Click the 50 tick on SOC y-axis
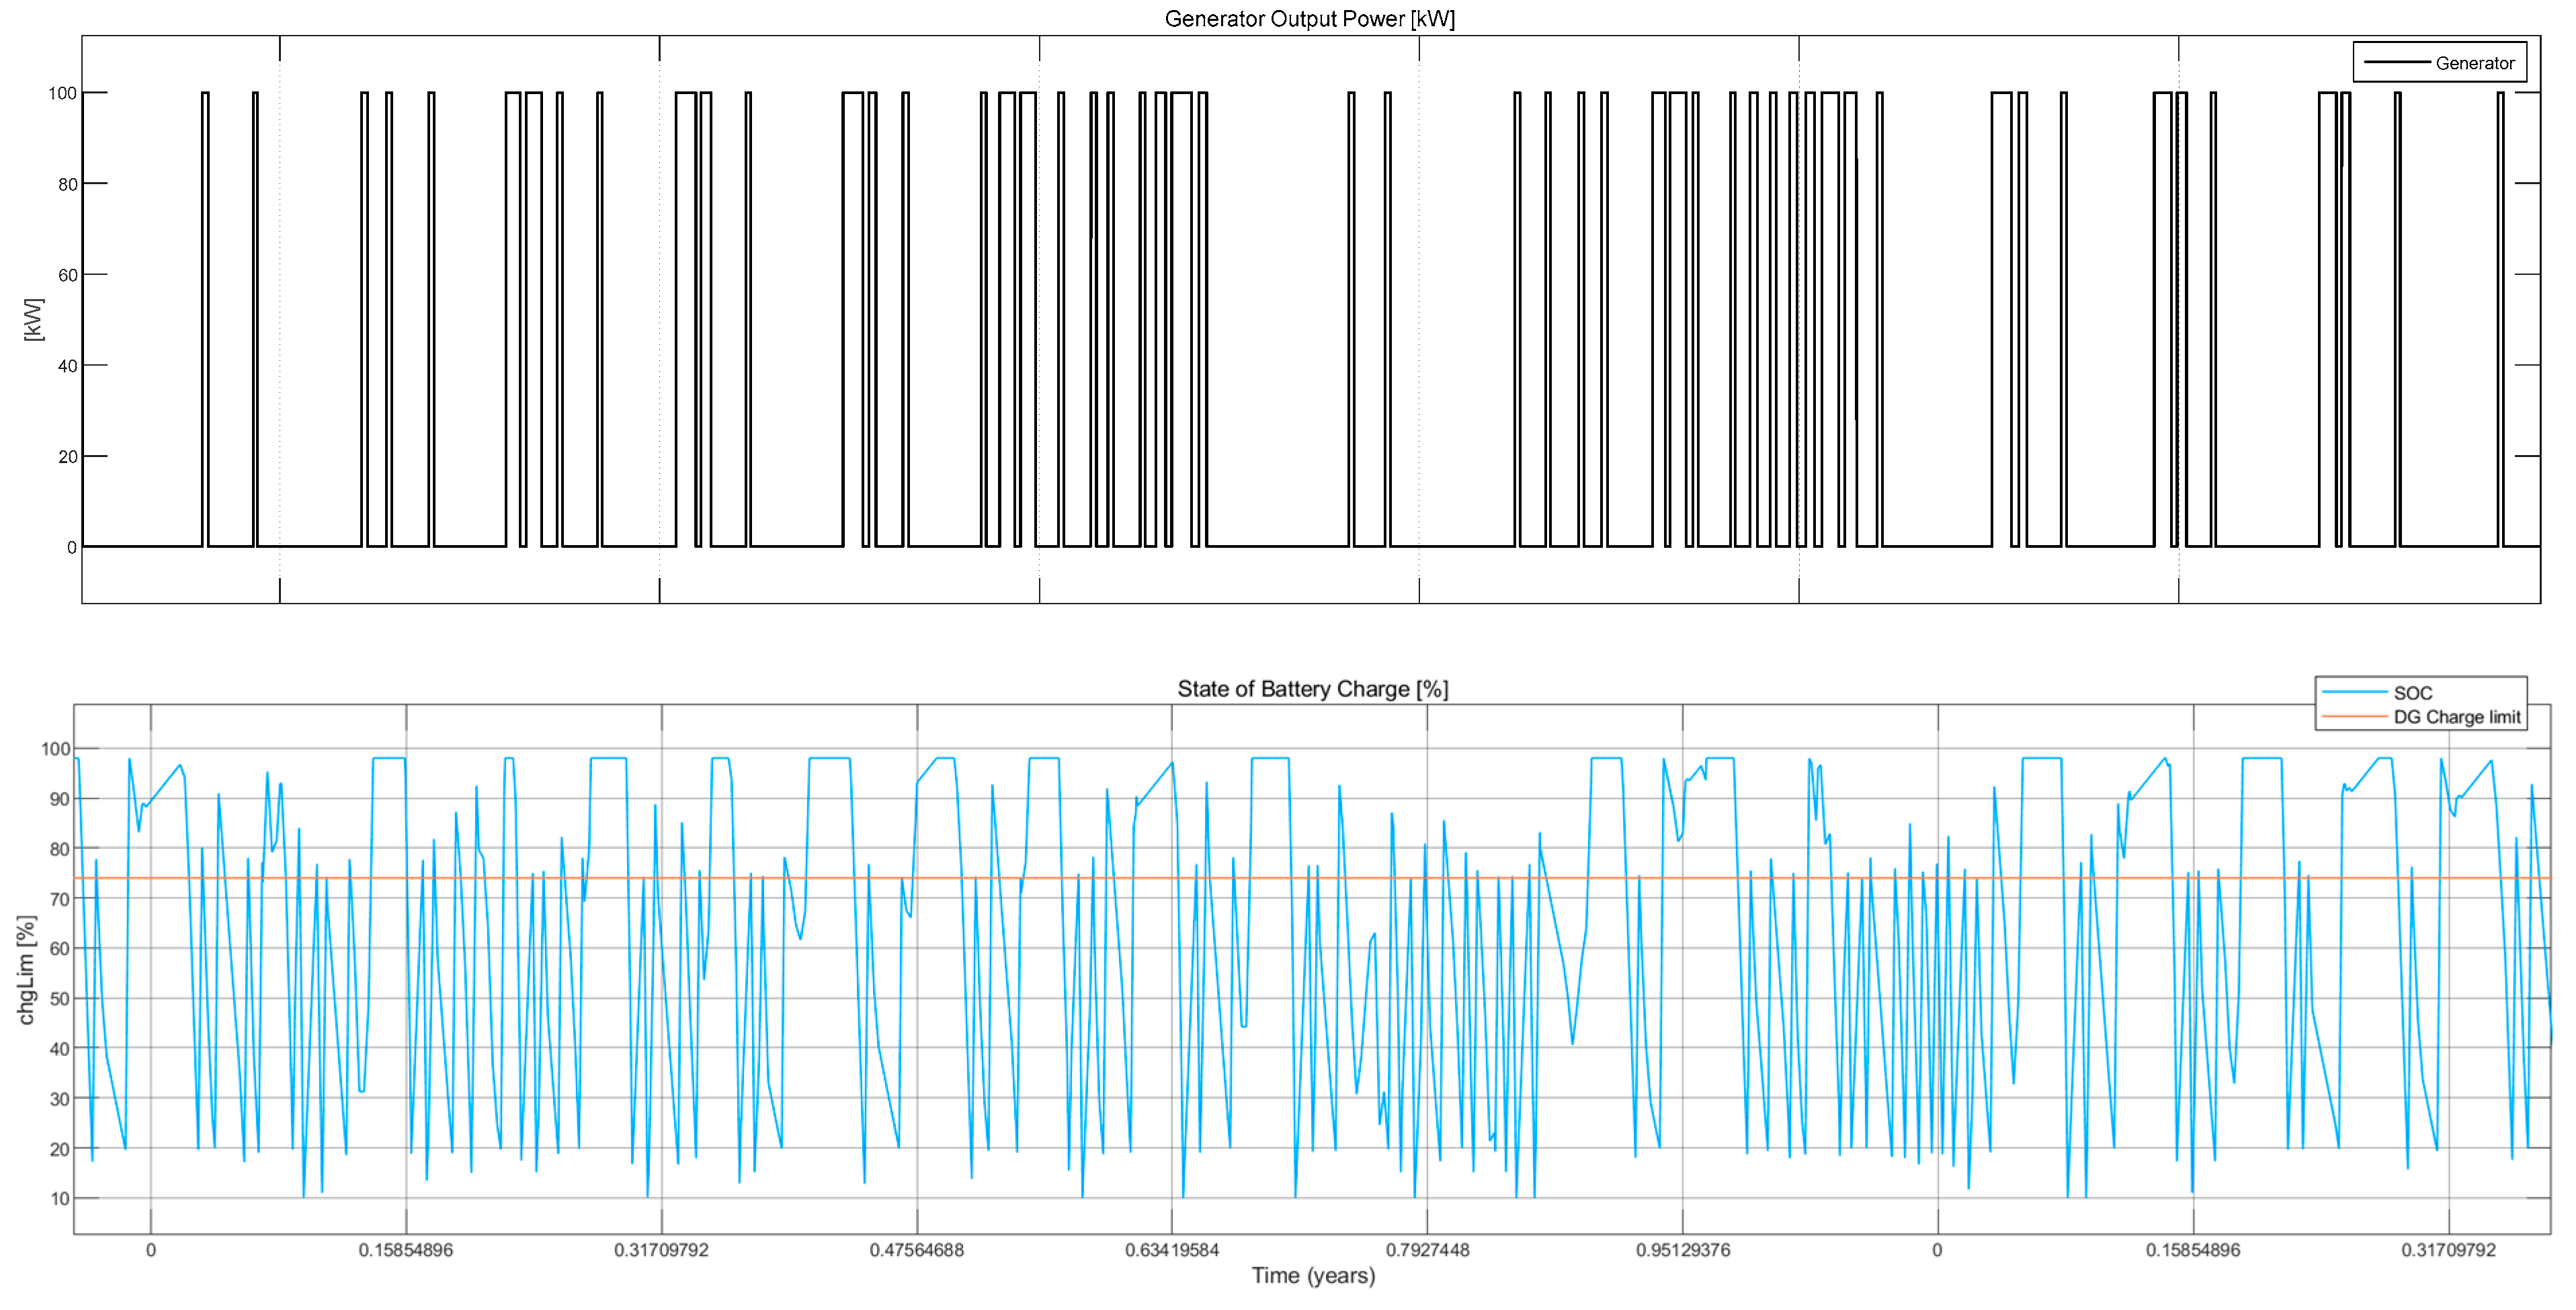 [59, 998]
